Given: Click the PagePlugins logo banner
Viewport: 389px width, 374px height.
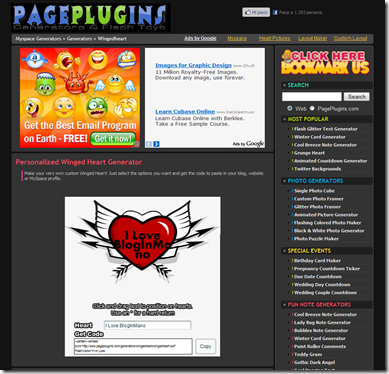Looking at the screenshot, I should [x=91, y=18].
